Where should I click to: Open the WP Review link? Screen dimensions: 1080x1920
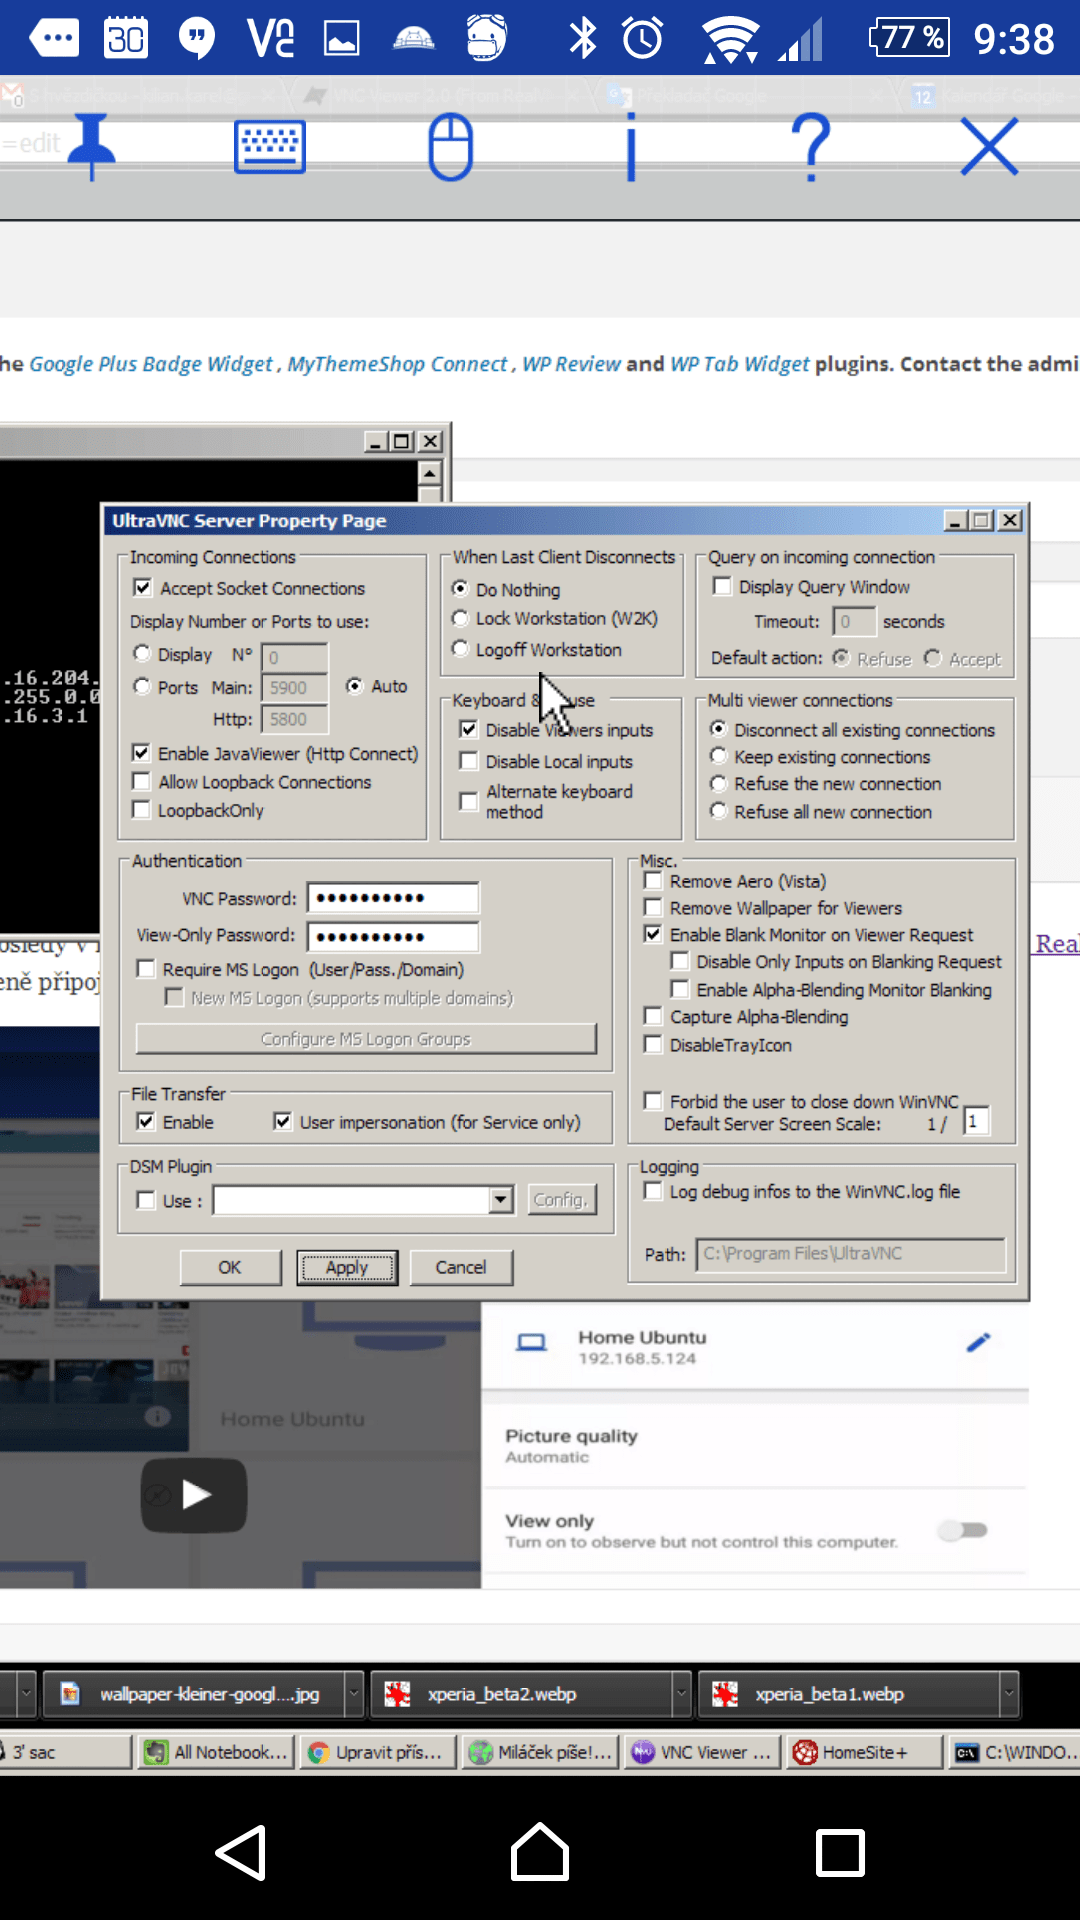click(x=571, y=364)
